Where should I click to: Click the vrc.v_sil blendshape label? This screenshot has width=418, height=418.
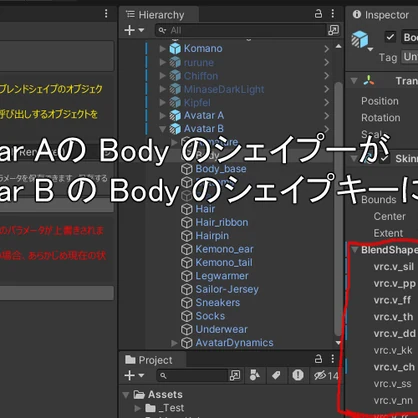pos(394,267)
